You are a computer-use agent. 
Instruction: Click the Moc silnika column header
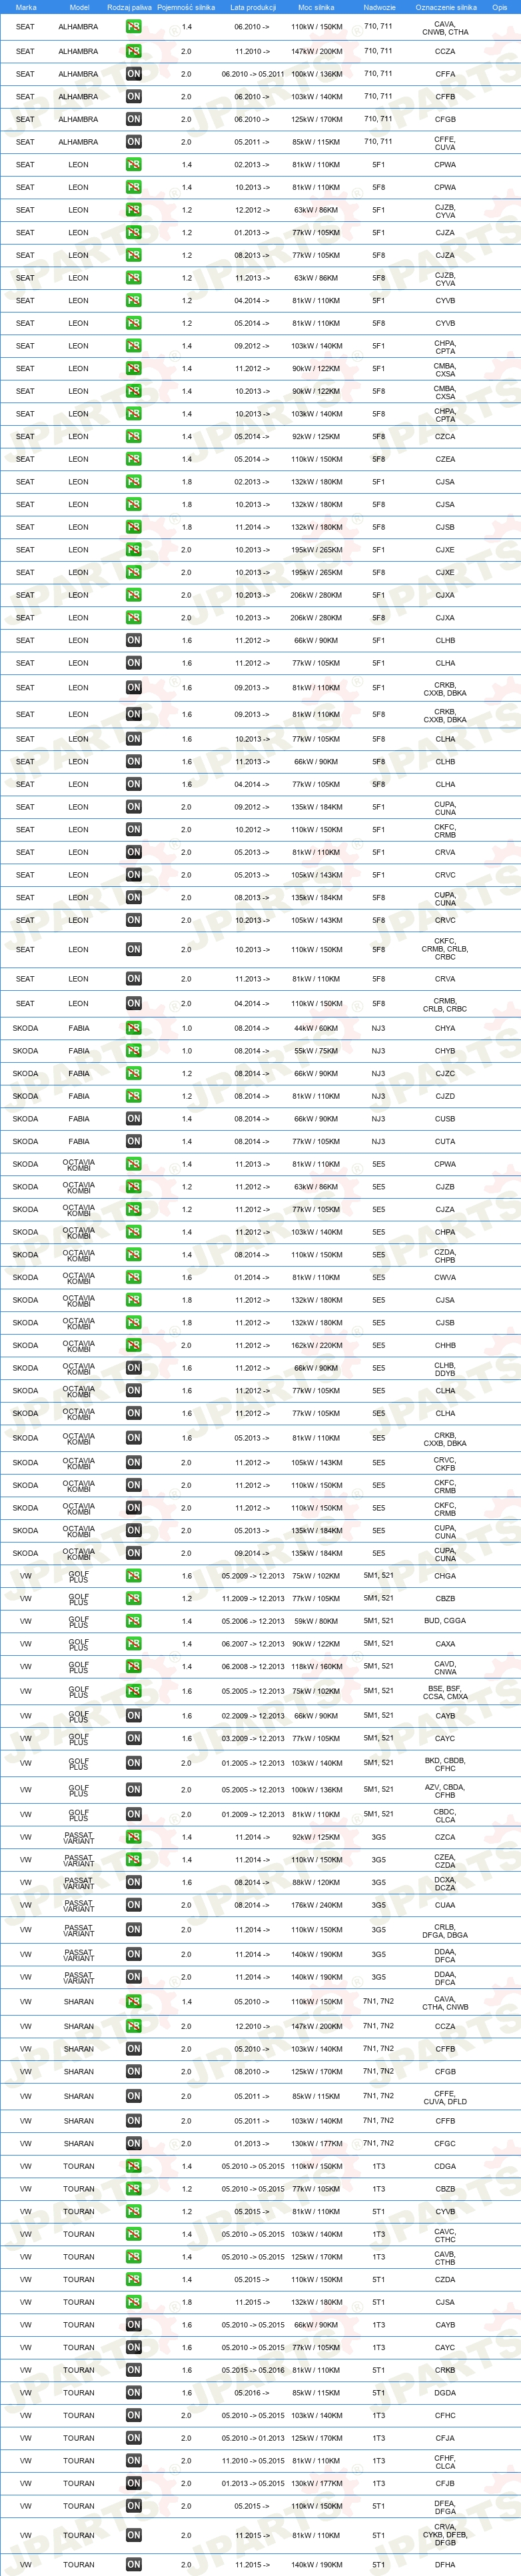[x=316, y=7]
